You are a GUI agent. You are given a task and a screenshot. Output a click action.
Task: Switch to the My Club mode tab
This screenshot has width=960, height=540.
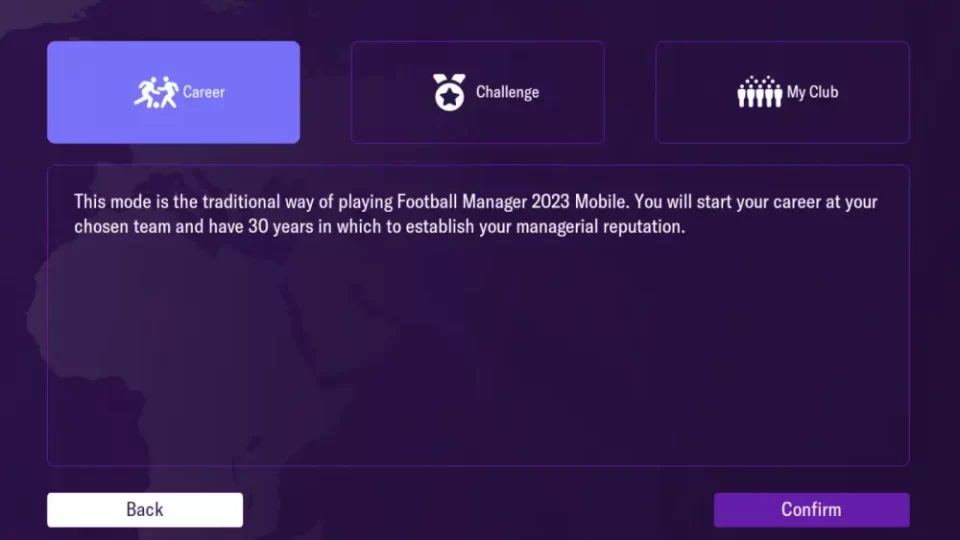(x=782, y=92)
